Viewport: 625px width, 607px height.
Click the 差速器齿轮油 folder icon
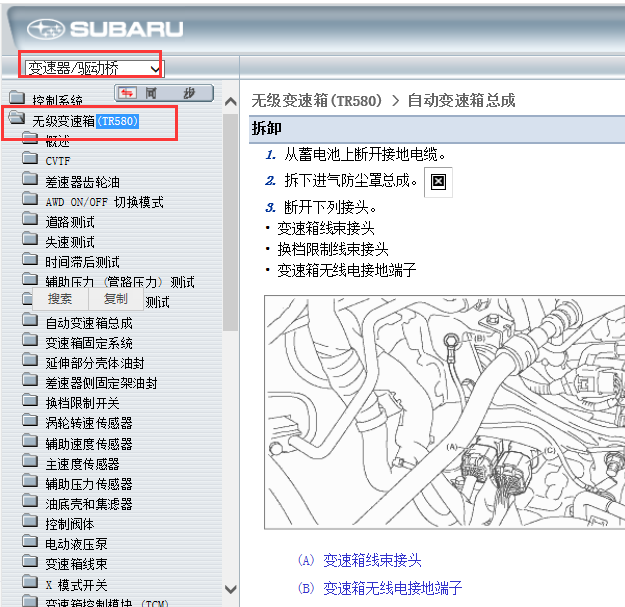click(x=30, y=178)
